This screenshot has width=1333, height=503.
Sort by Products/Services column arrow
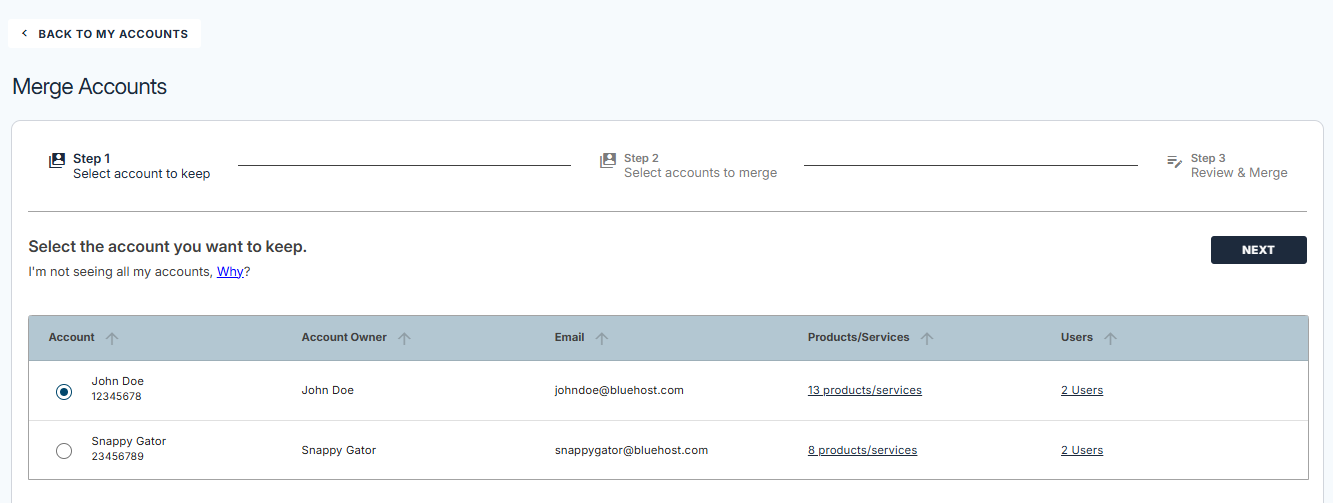coord(927,339)
